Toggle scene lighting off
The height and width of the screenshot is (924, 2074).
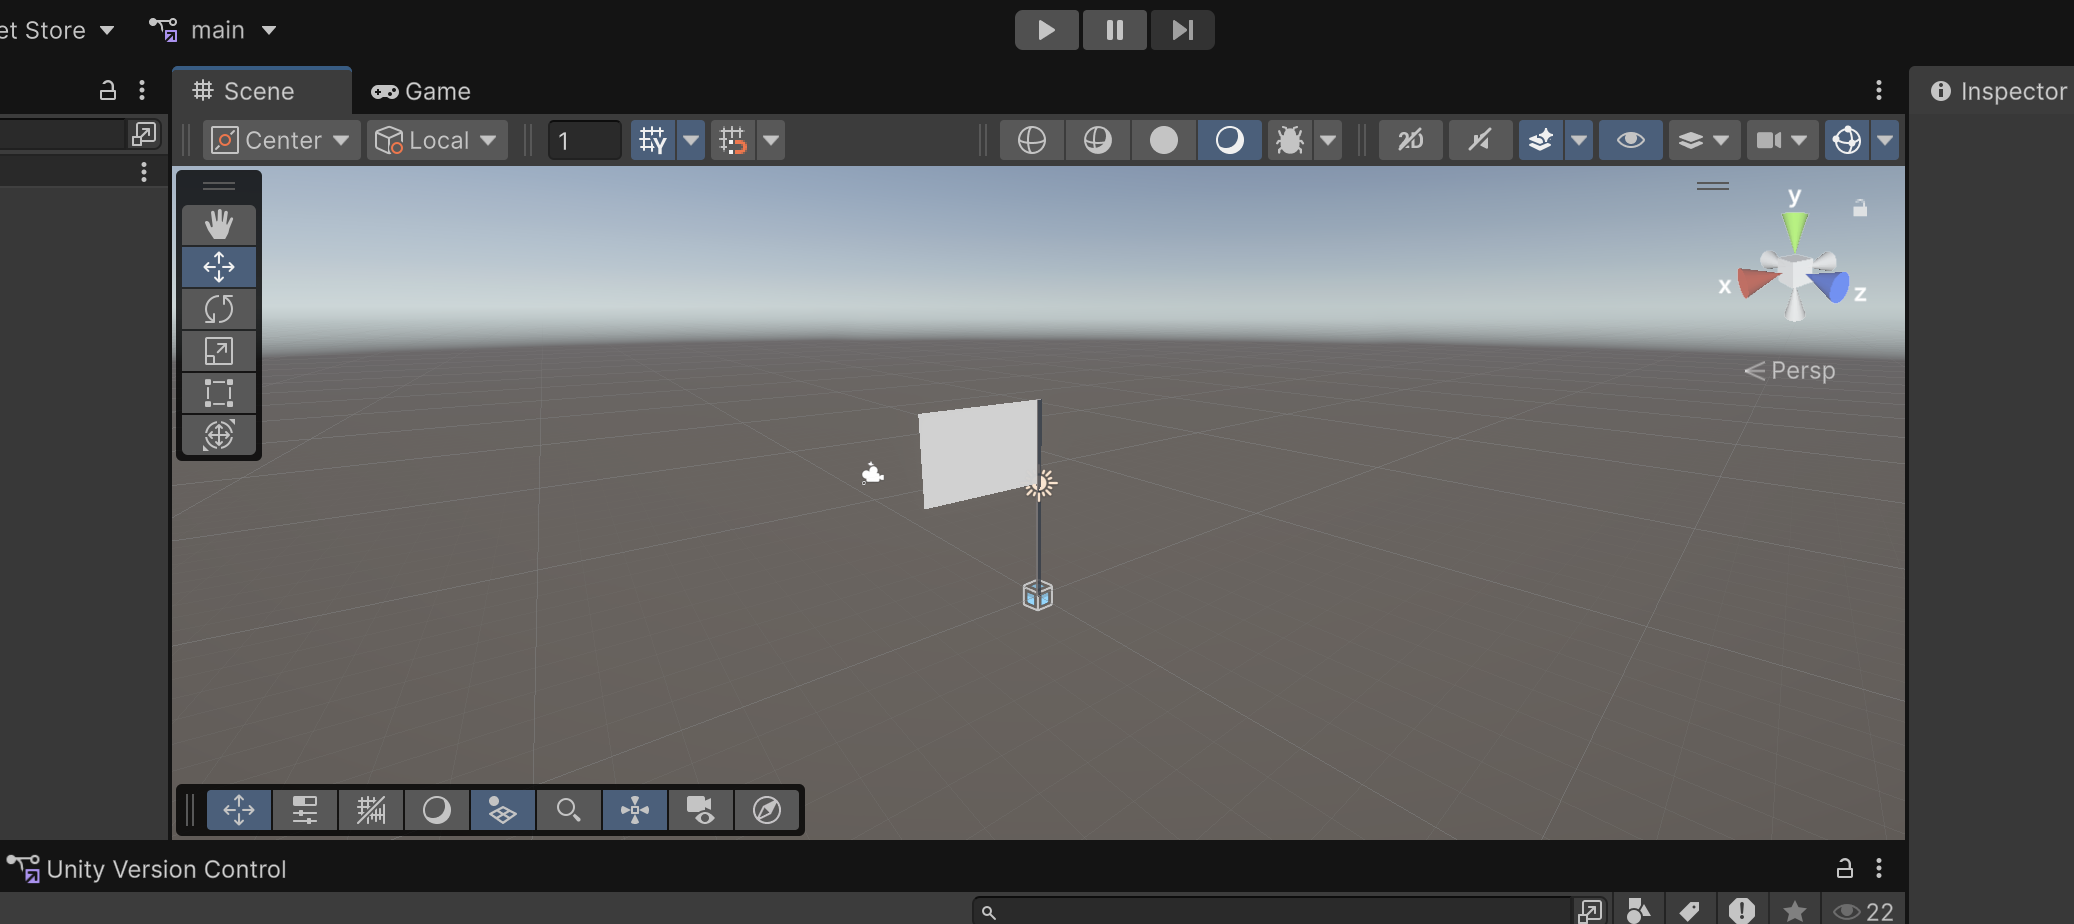[1479, 140]
